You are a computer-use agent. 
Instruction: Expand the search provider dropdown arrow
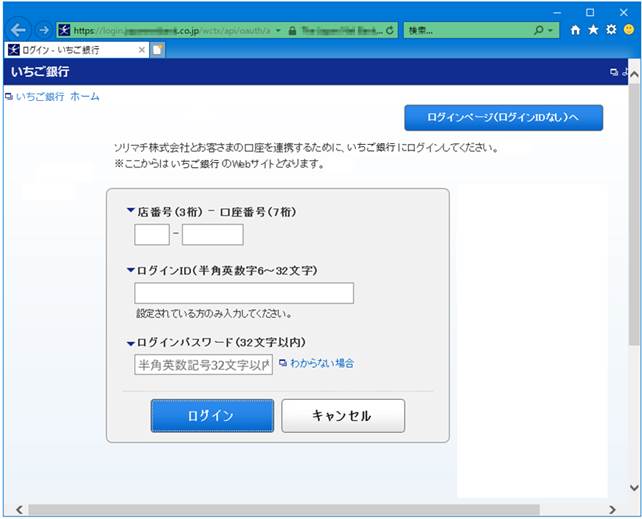550,30
